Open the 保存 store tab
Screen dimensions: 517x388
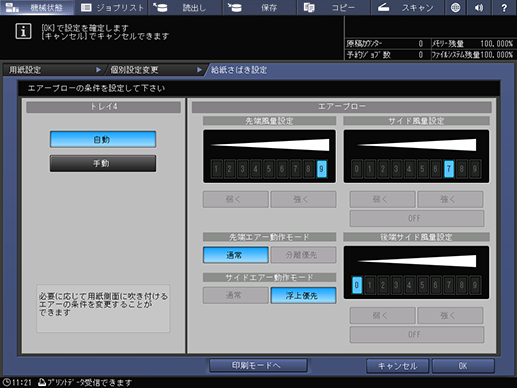(260, 7)
